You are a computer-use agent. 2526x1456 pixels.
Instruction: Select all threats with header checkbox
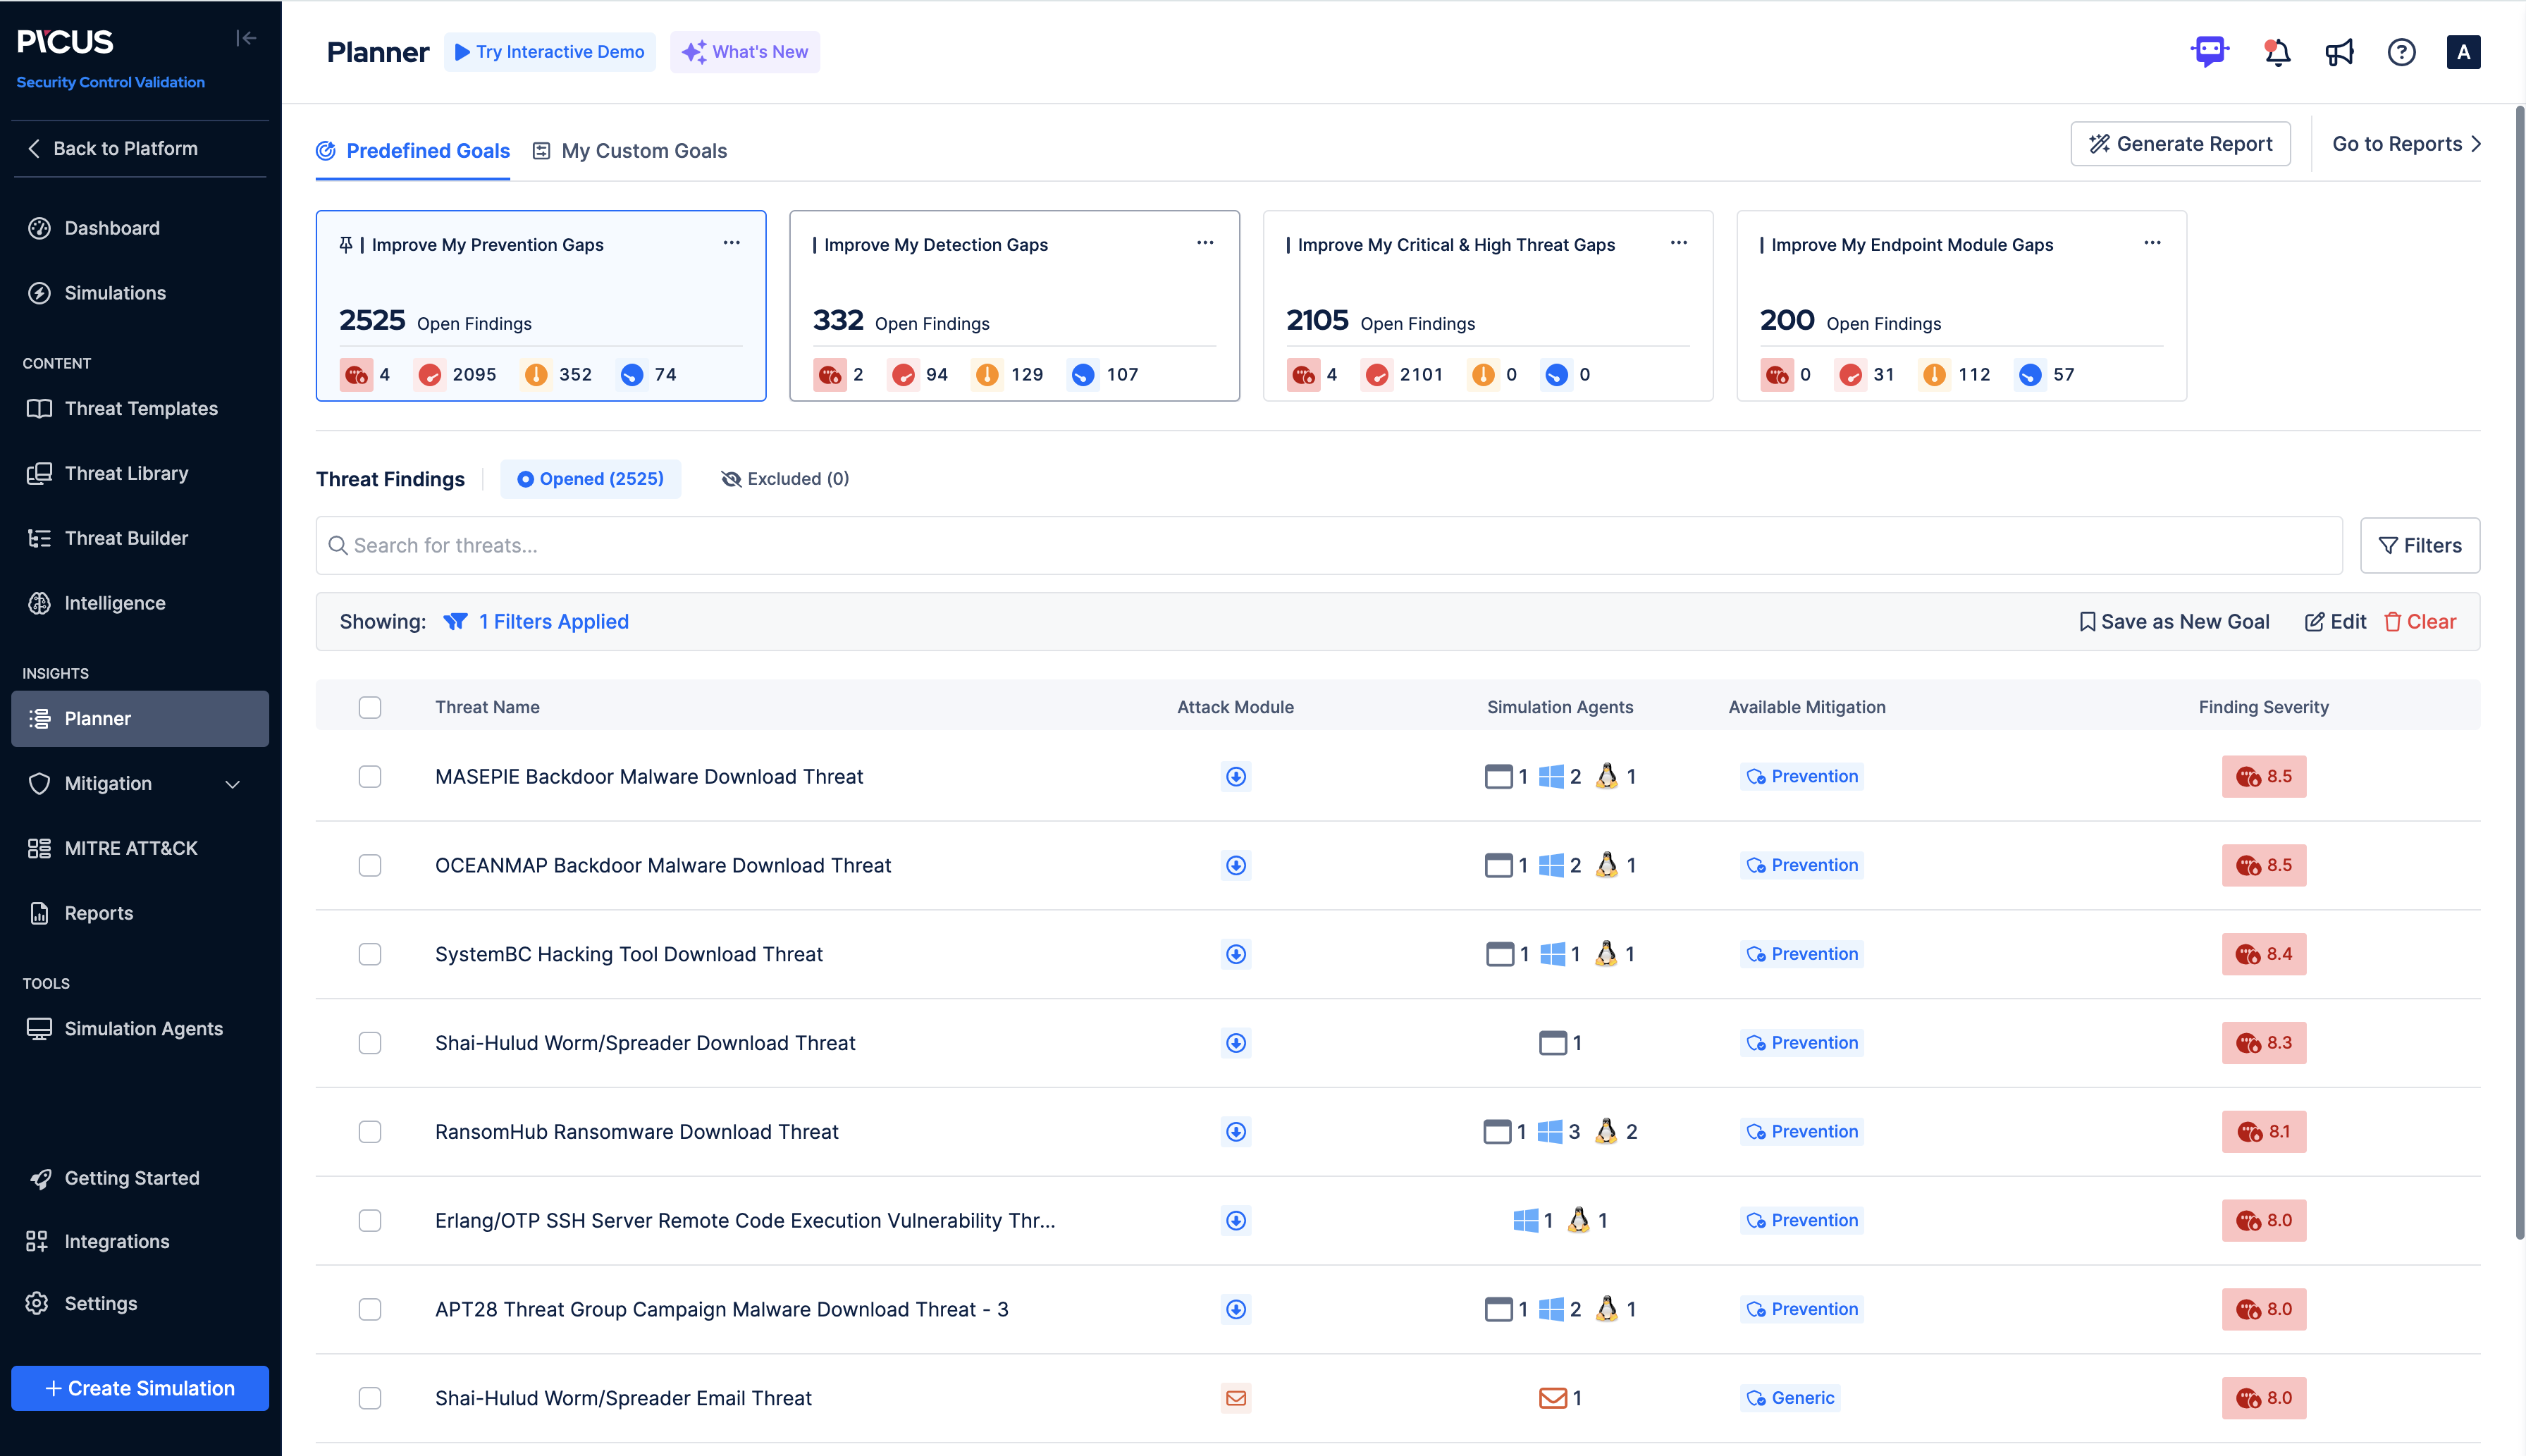pyautogui.click(x=370, y=707)
